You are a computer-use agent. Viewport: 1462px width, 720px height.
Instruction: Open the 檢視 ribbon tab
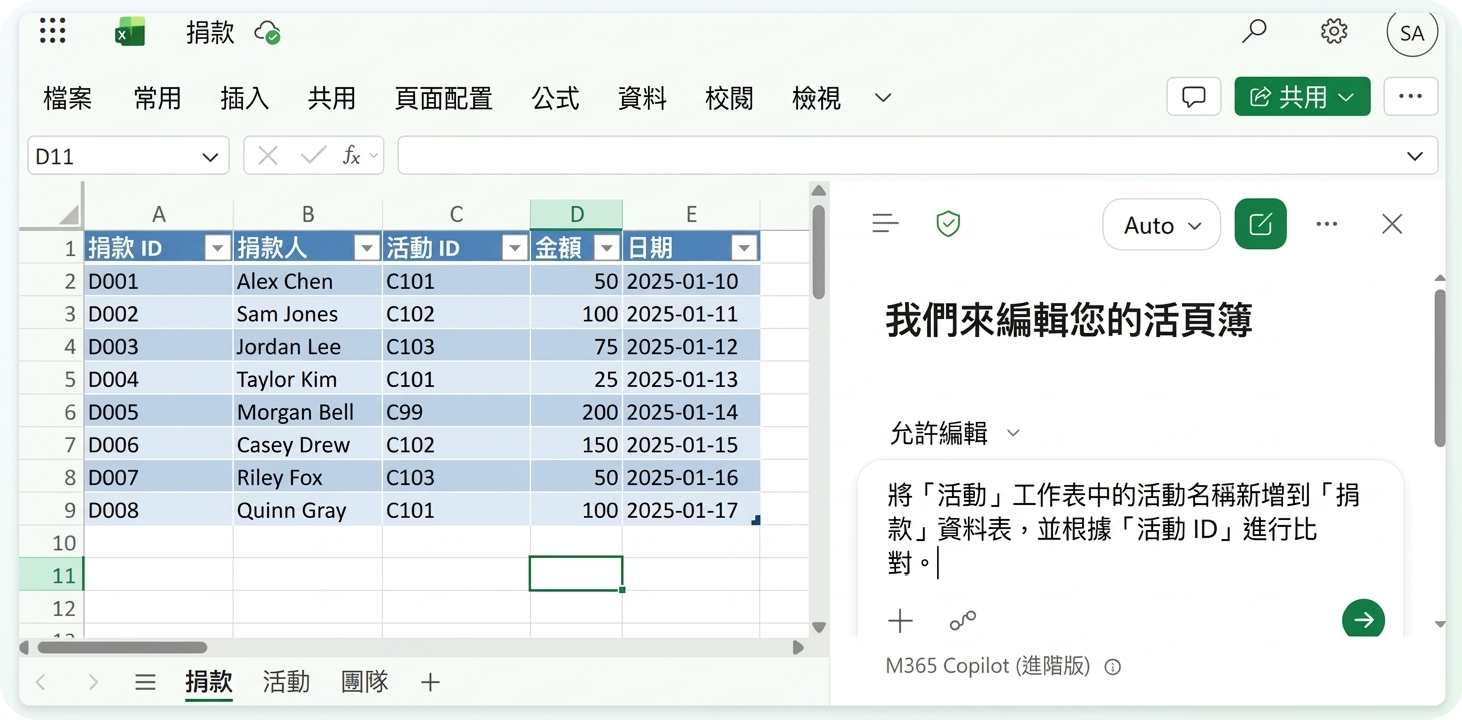[x=816, y=98]
